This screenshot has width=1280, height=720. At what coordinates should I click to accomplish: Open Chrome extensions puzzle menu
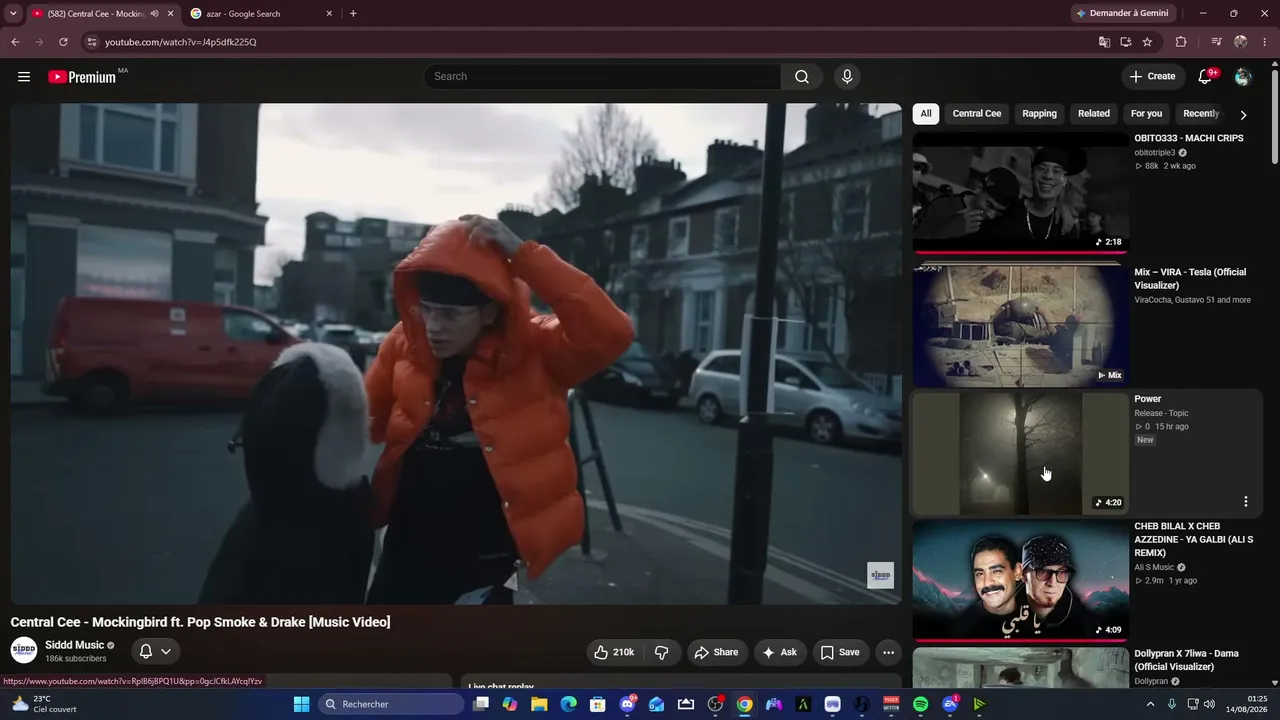point(1181,42)
